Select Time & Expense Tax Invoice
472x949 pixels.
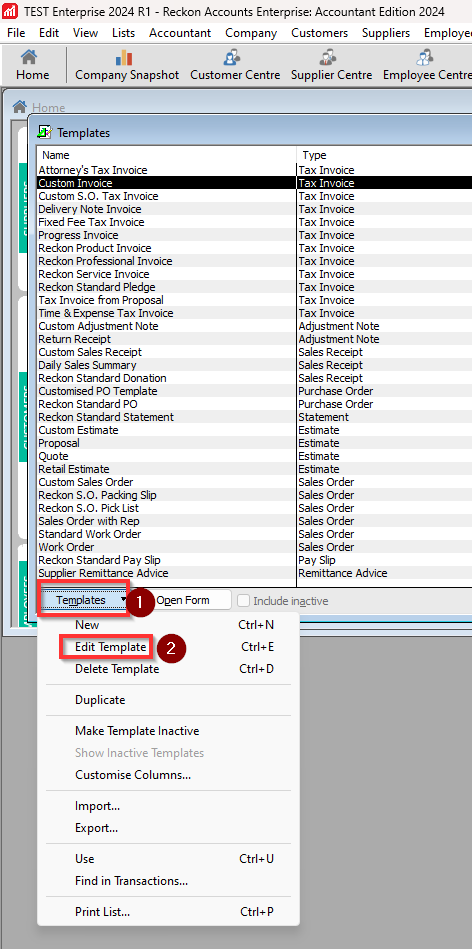tap(254, 313)
